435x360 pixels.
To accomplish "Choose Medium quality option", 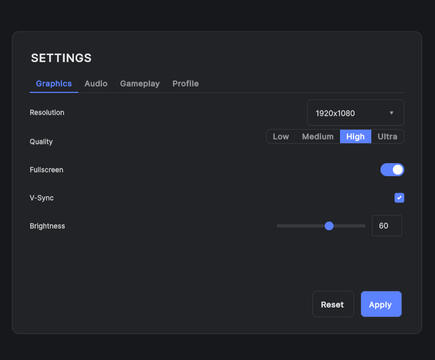I will pos(318,137).
